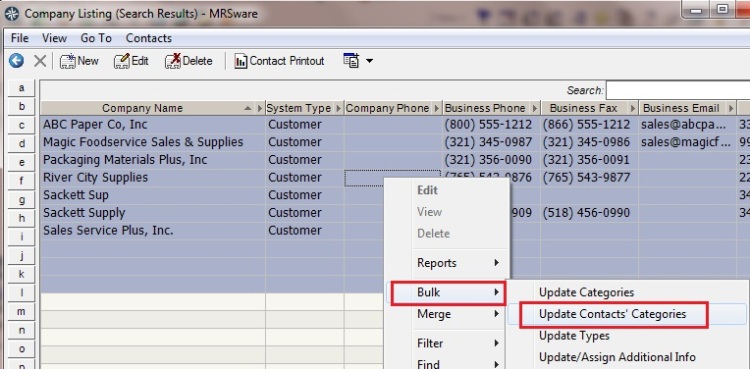Open the Find submenu in context menu
Screen dimensions: 750x369
(447, 363)
